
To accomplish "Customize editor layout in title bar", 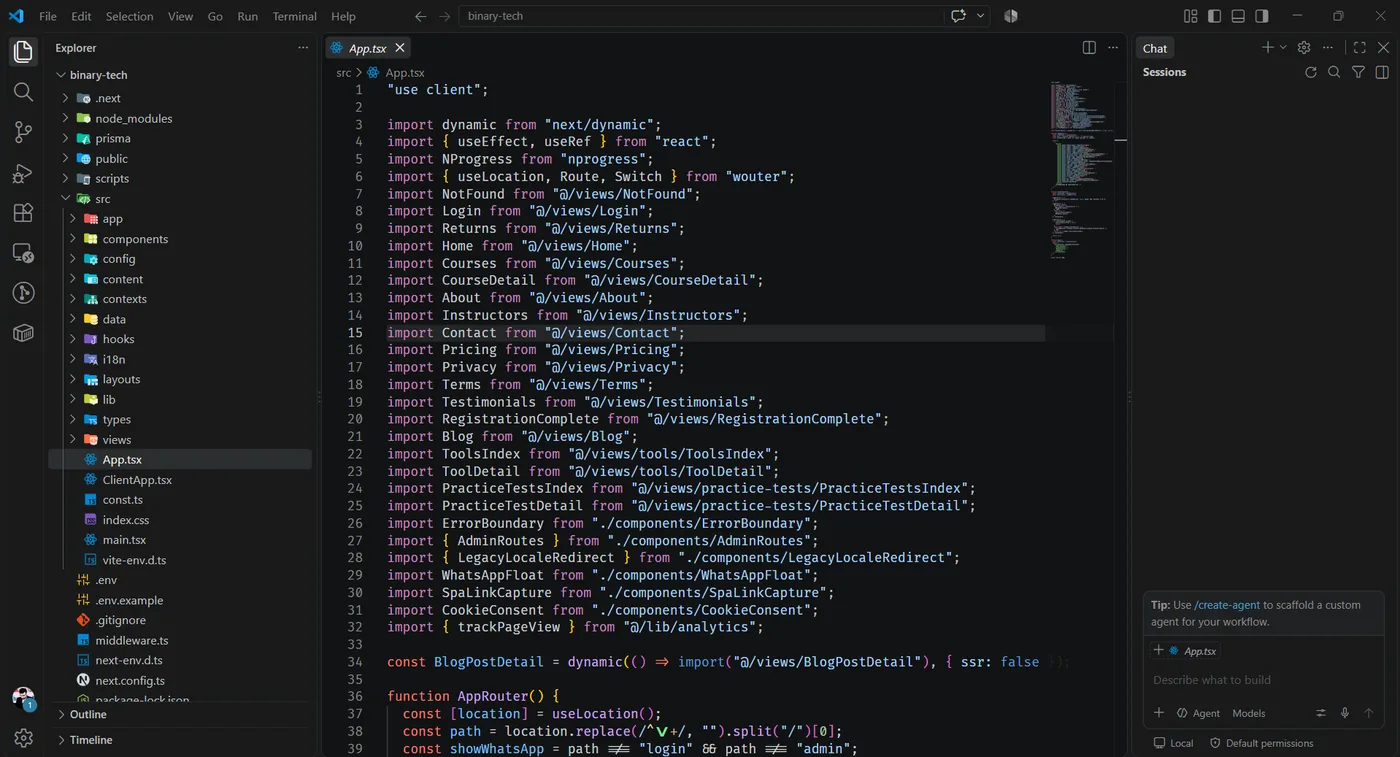I will point(1190,16).
